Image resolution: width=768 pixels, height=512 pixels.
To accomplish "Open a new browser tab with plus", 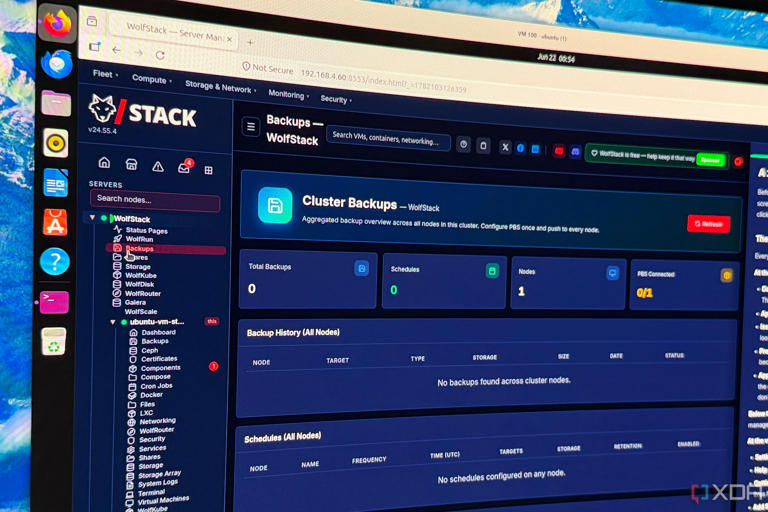I will coord(250,43).
